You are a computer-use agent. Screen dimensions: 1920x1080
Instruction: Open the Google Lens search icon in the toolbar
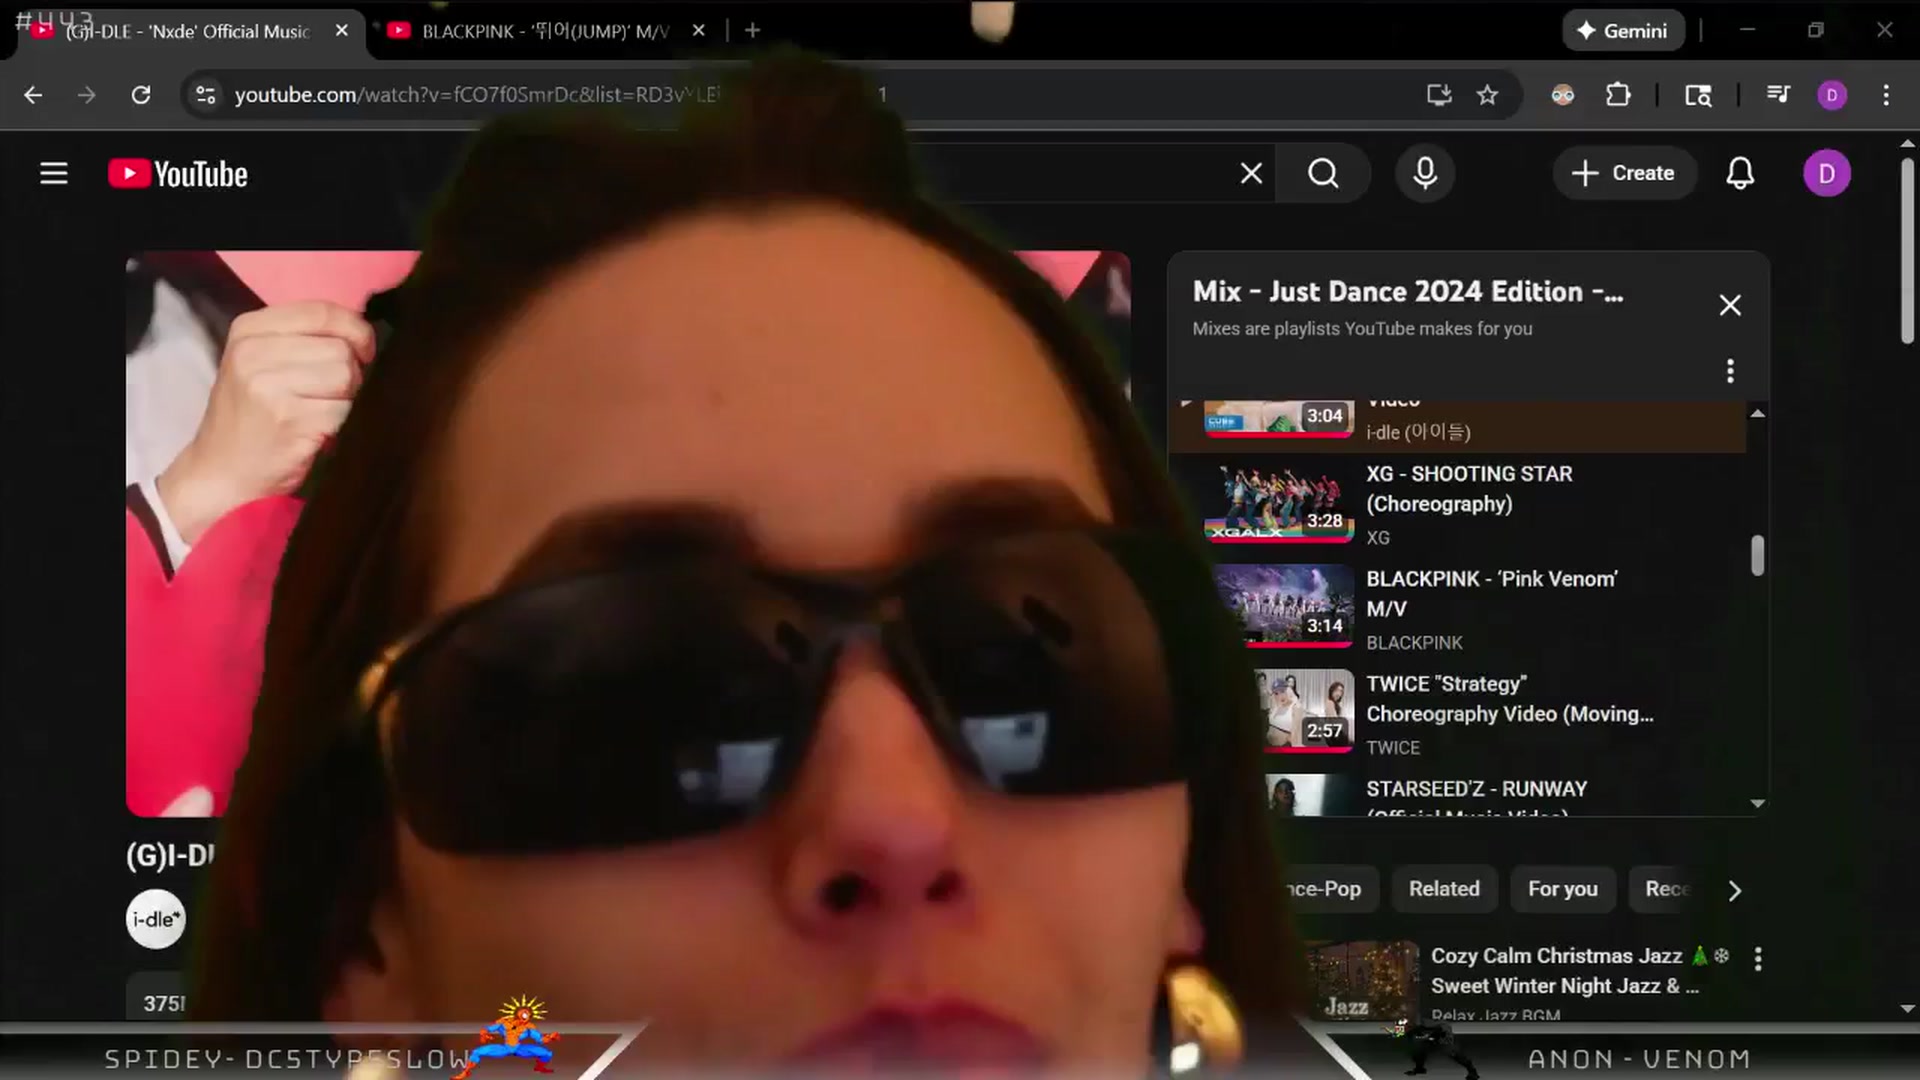point(1698,95)
